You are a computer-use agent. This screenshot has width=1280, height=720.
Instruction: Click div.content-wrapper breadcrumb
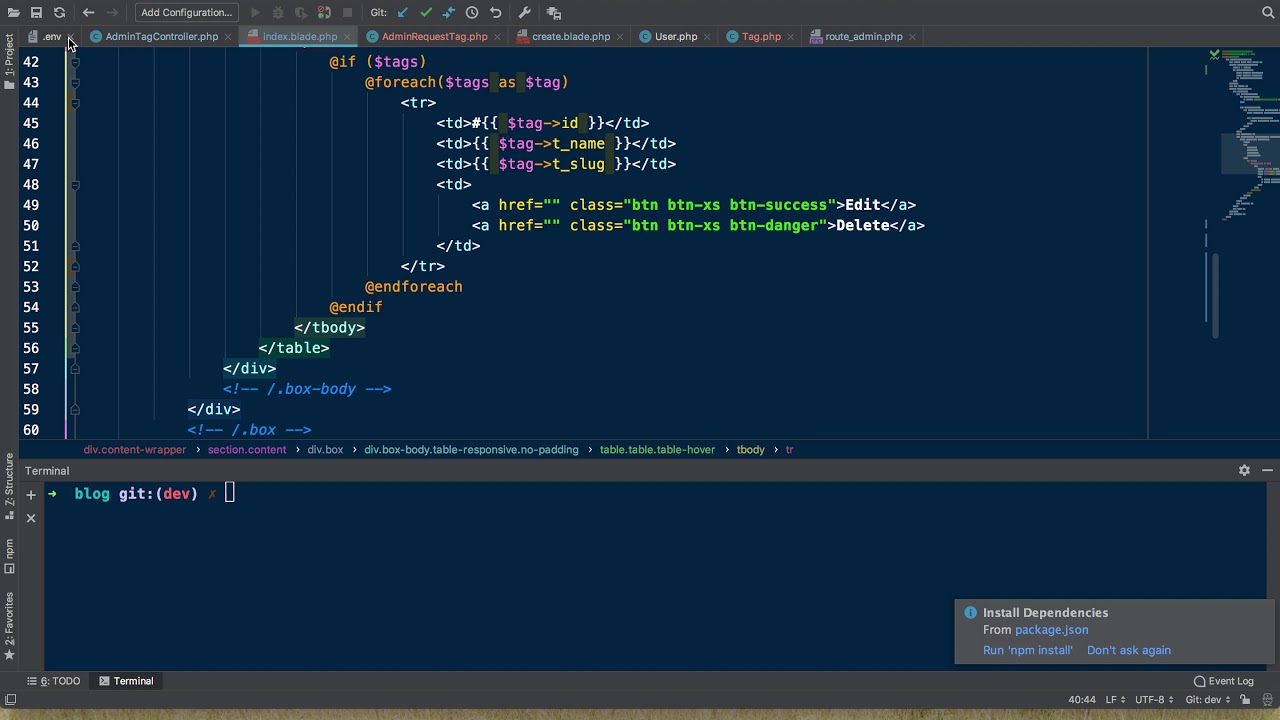(134, 450)
